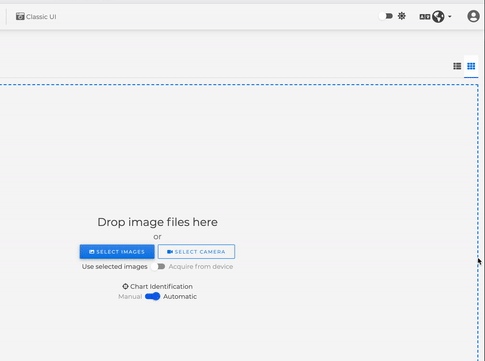Click the Use selected images label
Viewport: 485px width, 361px height.
[115, 267]
